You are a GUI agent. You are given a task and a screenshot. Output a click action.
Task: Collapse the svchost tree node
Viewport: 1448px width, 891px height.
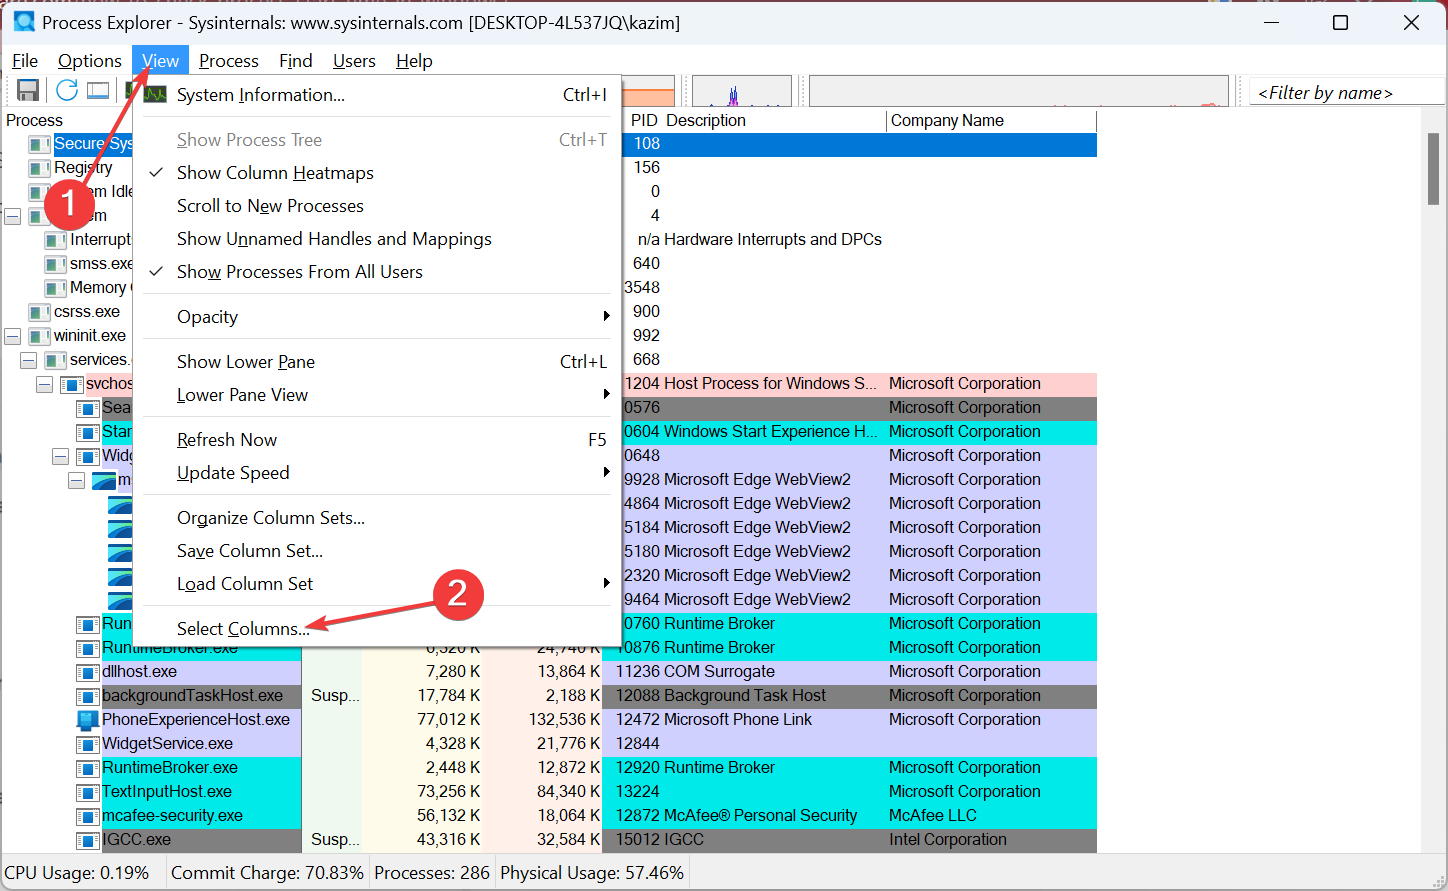45,384
